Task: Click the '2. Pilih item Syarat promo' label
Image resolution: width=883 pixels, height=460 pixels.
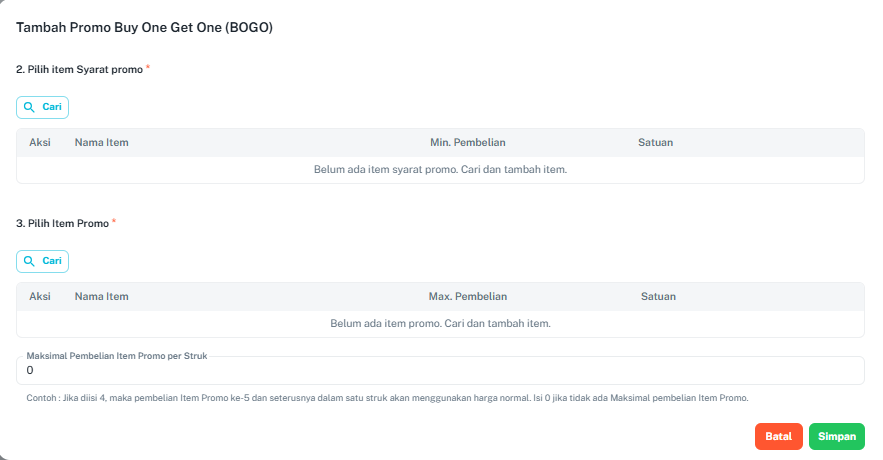Action: tap(80, 69)
